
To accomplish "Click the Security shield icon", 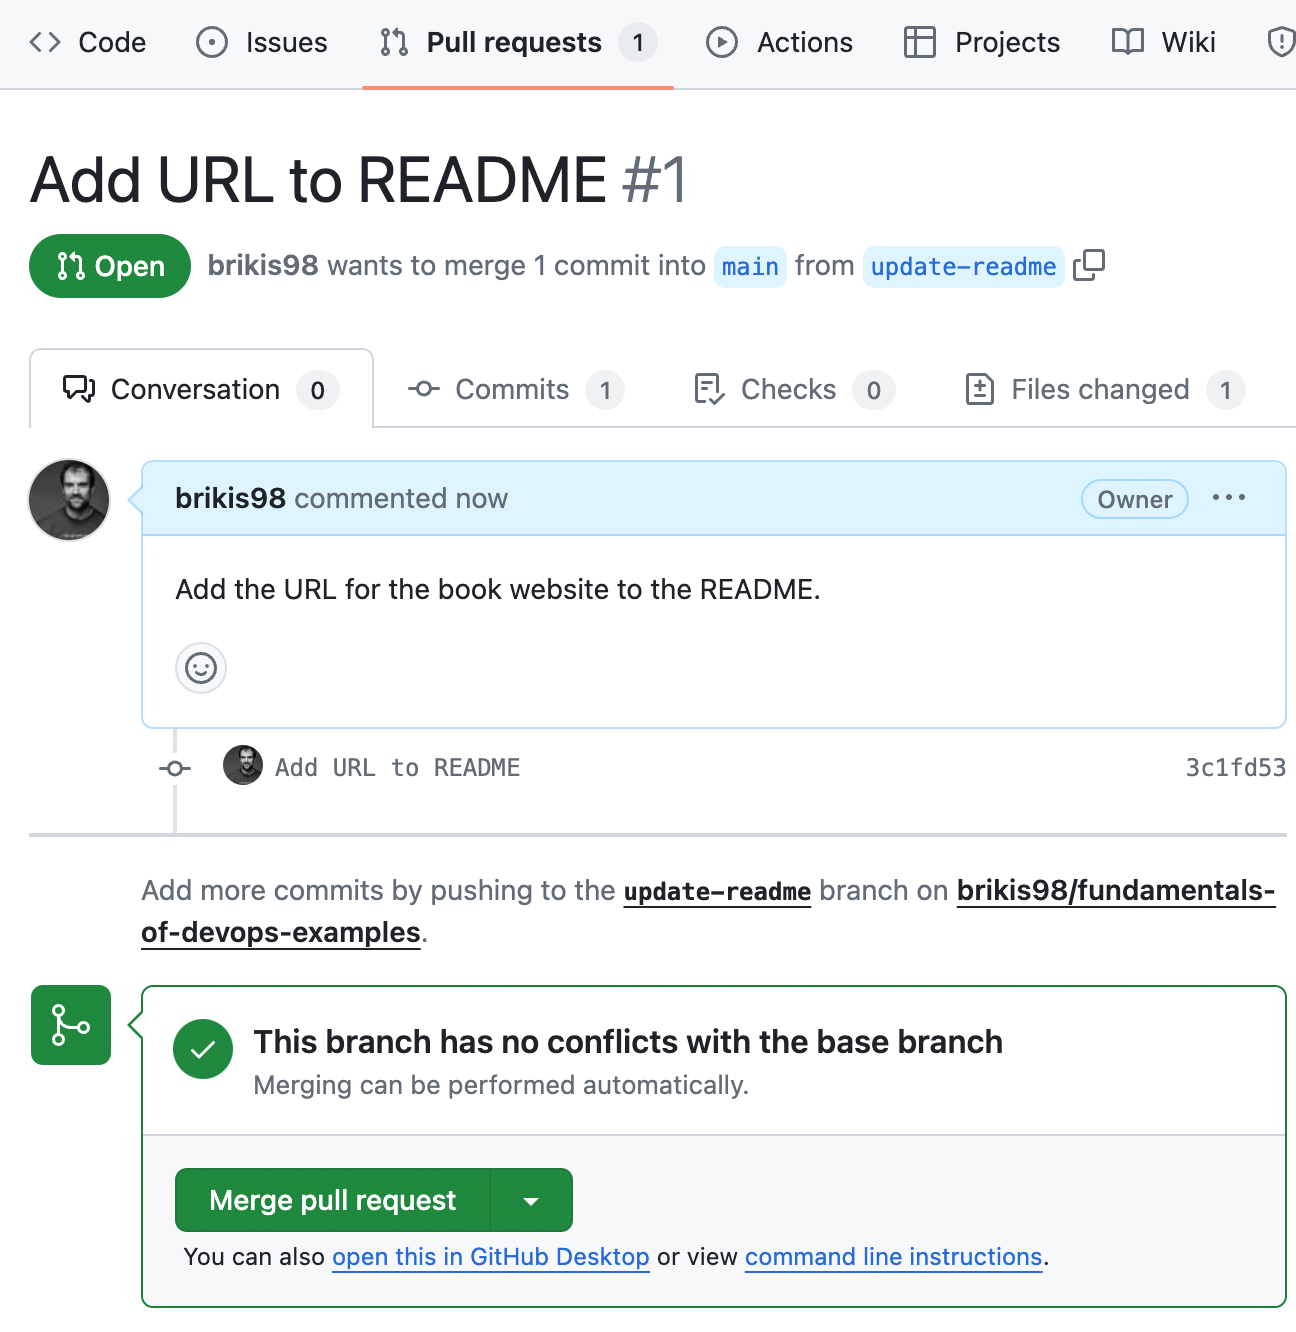I will (x=1280, y=42).
